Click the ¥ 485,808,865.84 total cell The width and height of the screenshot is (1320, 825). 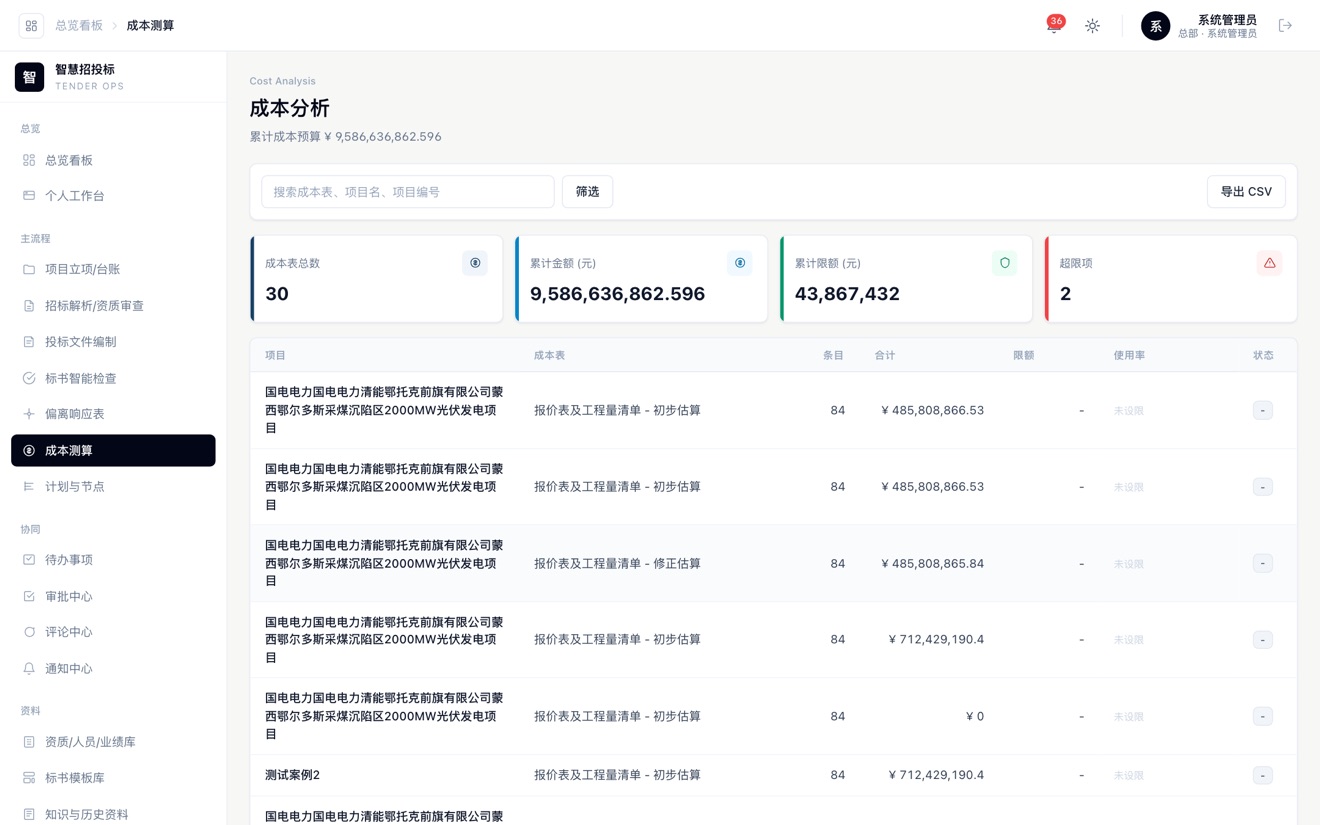(x=932, y=563)
